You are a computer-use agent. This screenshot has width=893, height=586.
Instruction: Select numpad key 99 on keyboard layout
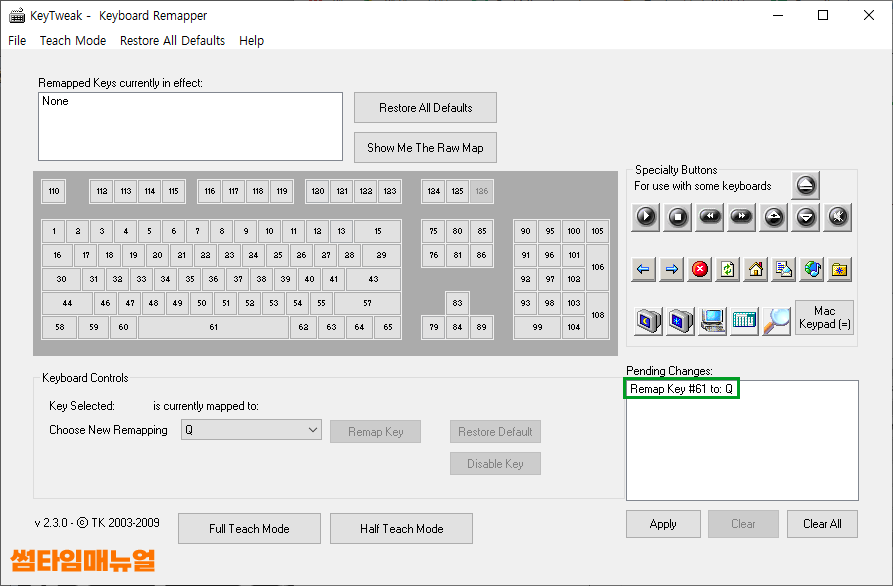(537, 327)
